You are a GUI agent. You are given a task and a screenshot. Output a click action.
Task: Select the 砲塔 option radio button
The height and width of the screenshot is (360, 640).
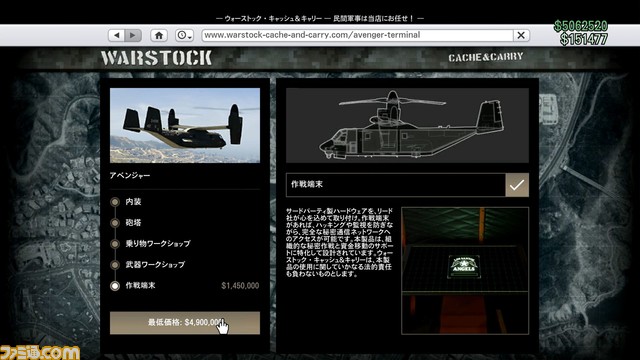tap(115, 223)
